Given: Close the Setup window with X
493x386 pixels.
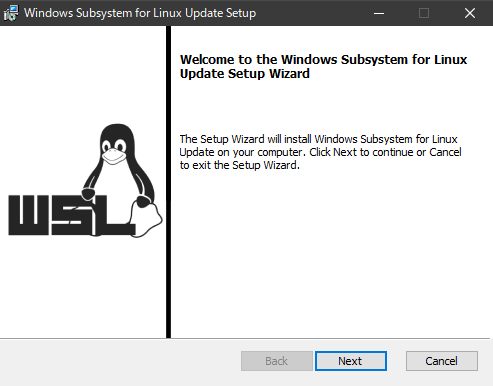Looking at the screenshot, I should pos(470,13).
